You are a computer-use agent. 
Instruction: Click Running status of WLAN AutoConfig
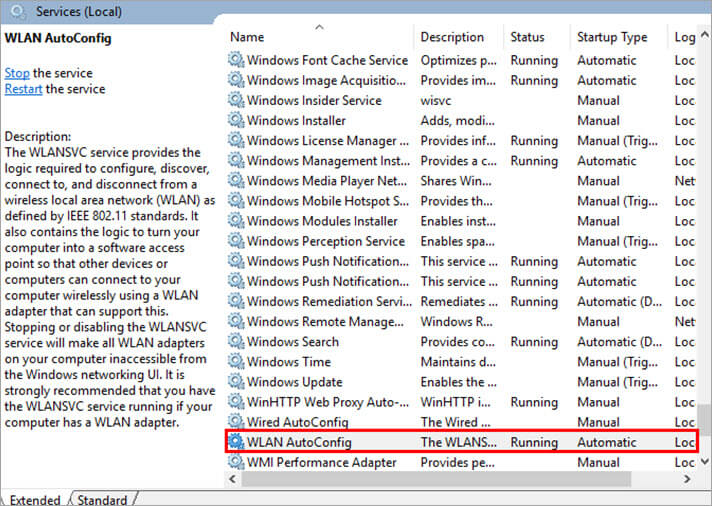point(534,442)
